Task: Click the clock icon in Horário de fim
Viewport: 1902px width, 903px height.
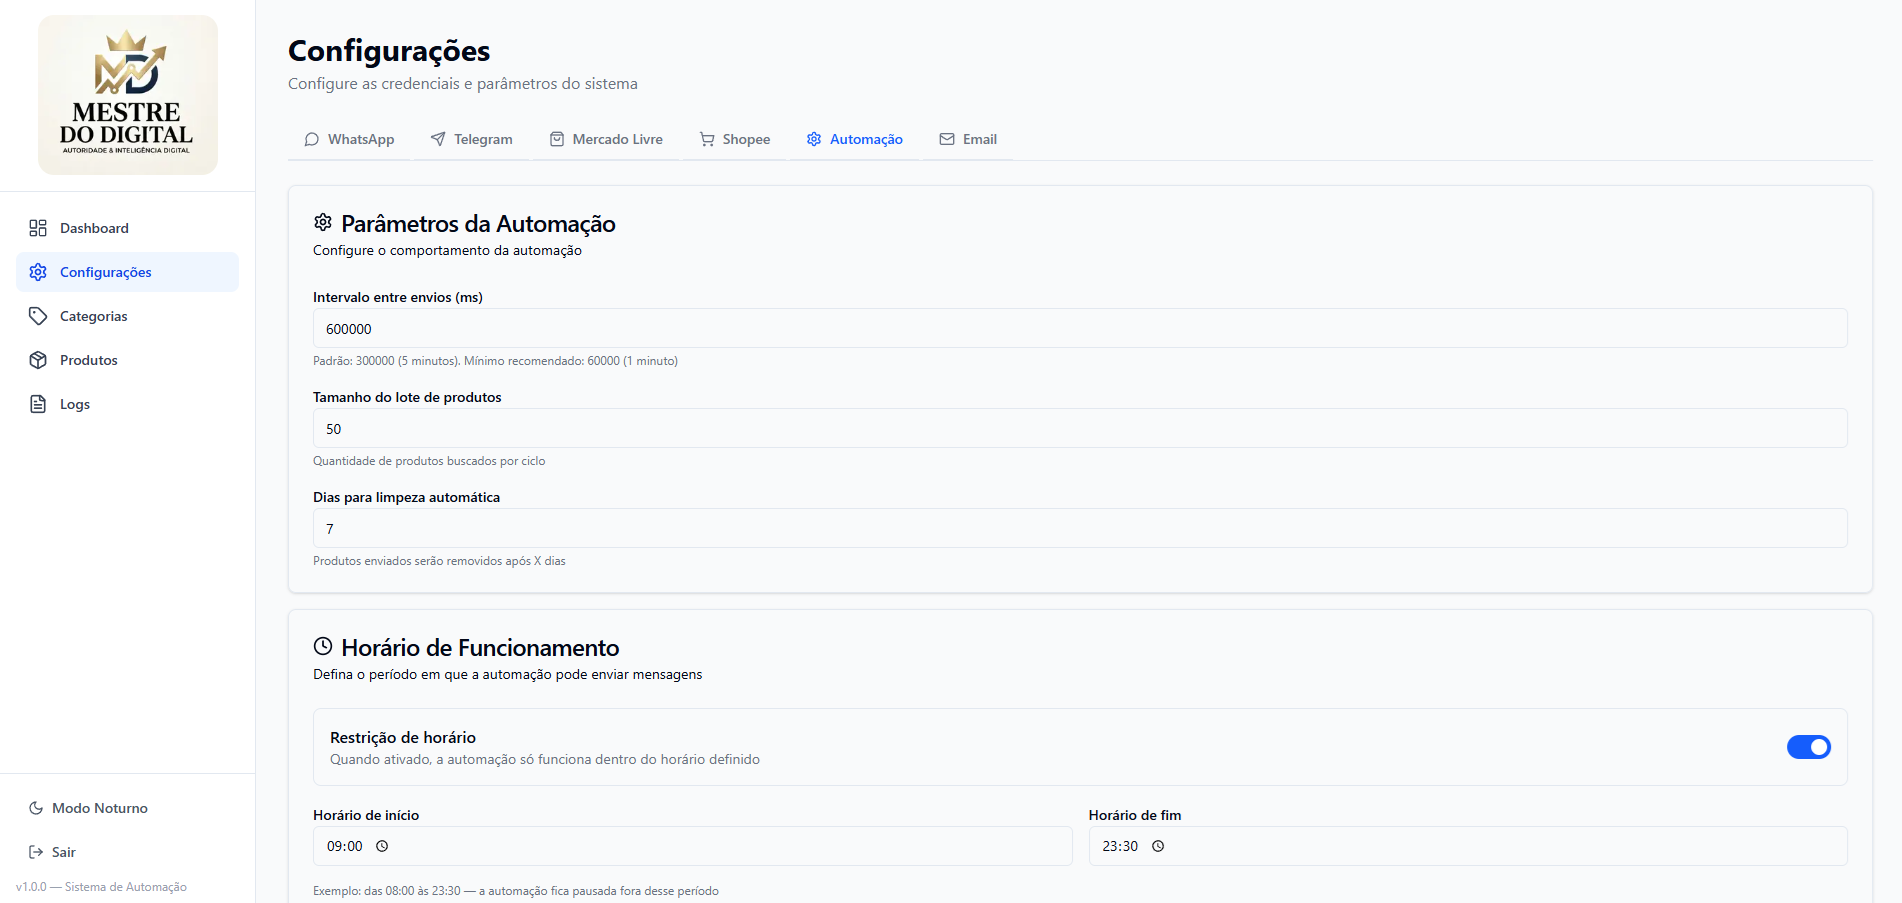Action: [1158, 846]
